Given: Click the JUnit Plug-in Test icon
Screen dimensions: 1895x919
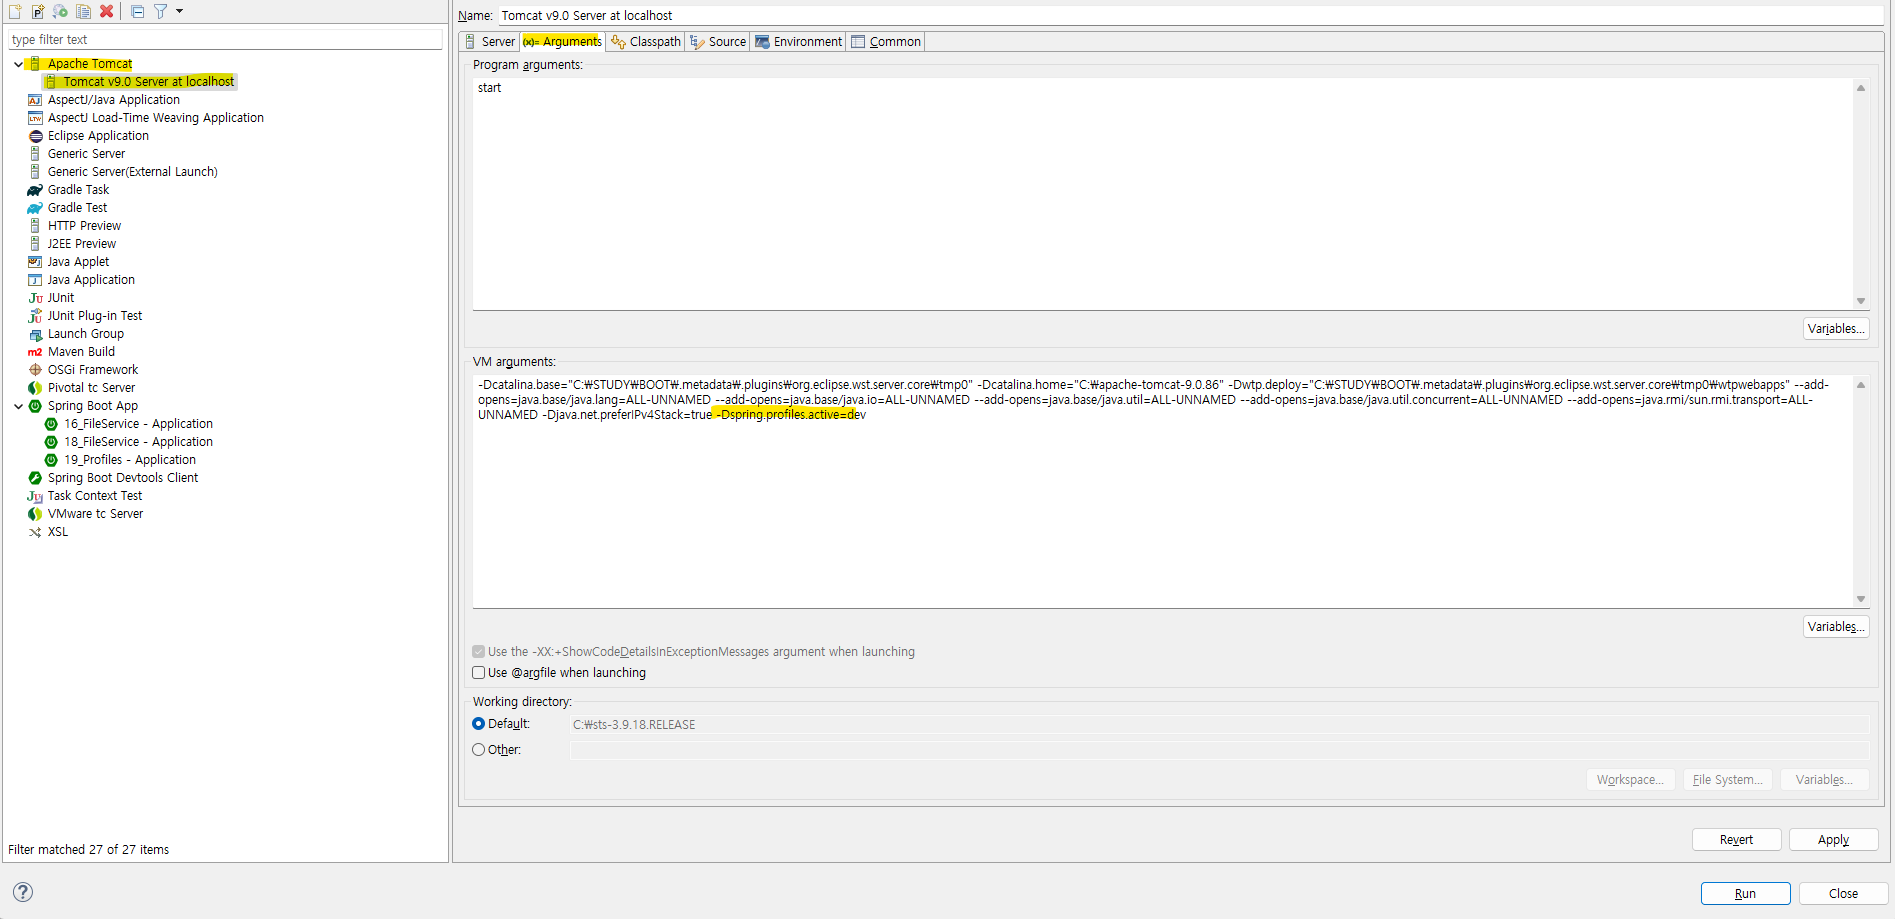Looking at the screenshot, I should (35, 316).
